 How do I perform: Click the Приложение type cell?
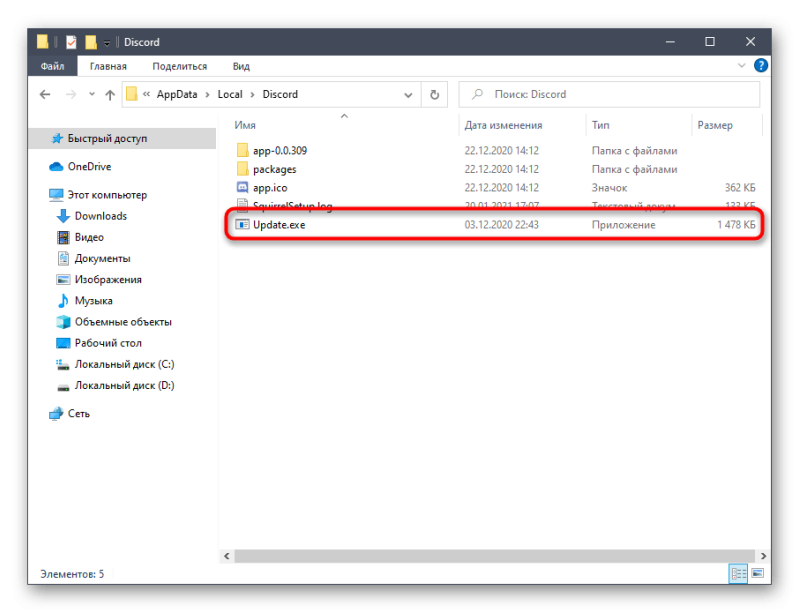tap(623, 225)
